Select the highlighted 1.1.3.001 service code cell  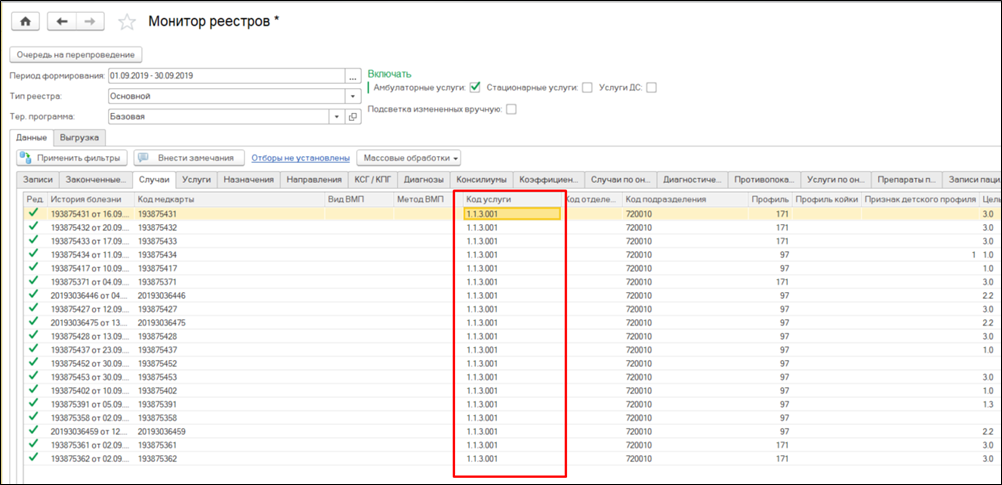pos(510,214)
